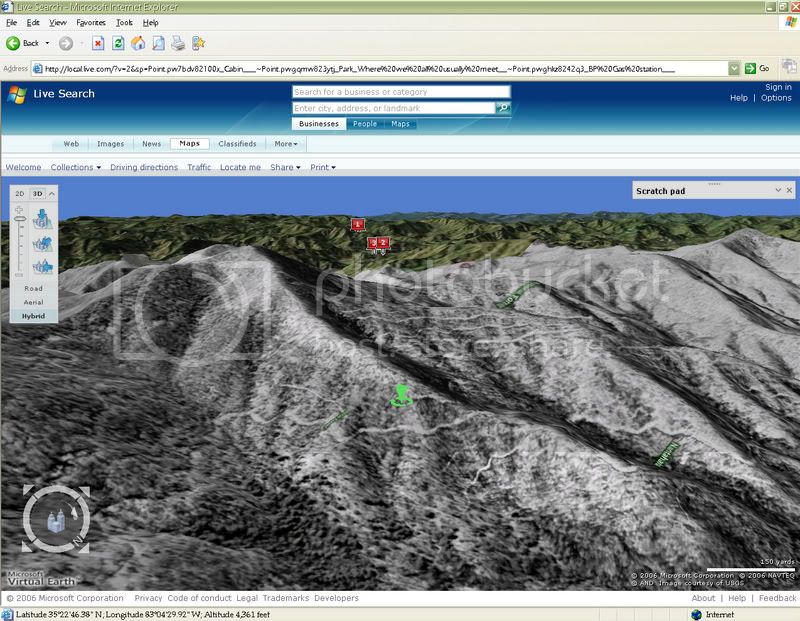Open the Share dropdown menu
This screenshot has width=800, height=621.
tap(285, 167)
